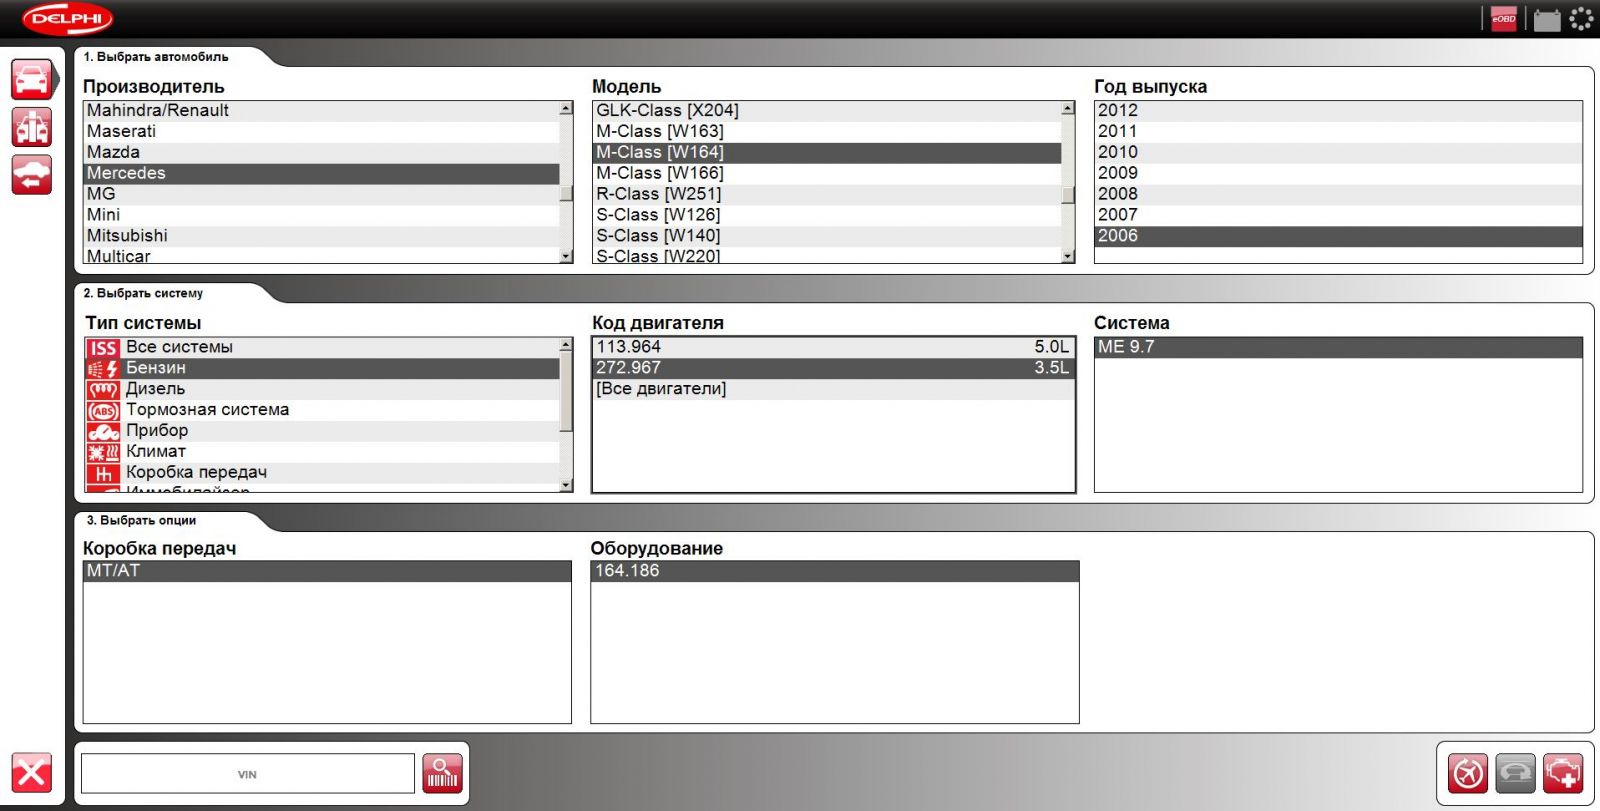Select [Все двигатели] engine option
This screenshot has height=811, width=1600.
click(833, 389)
